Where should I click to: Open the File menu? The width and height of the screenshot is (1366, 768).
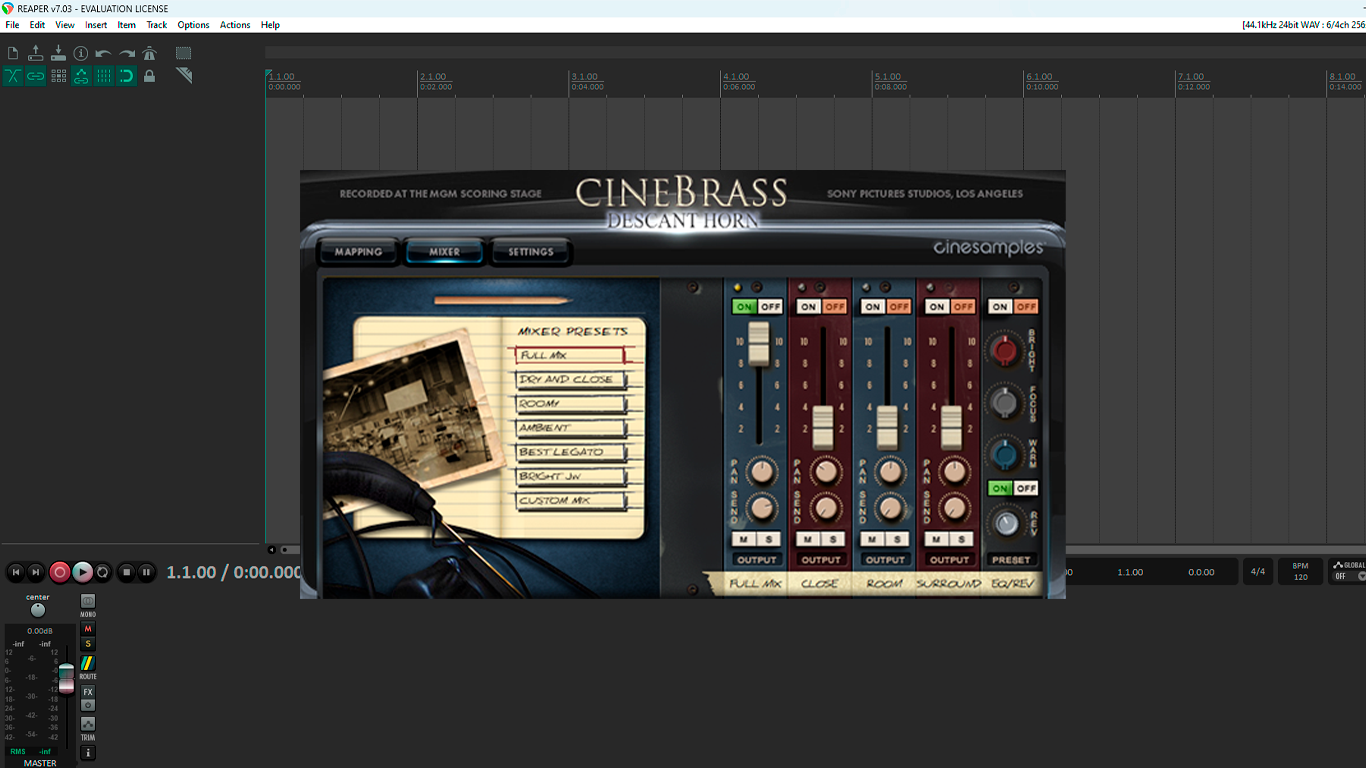[x=12, y=25]
